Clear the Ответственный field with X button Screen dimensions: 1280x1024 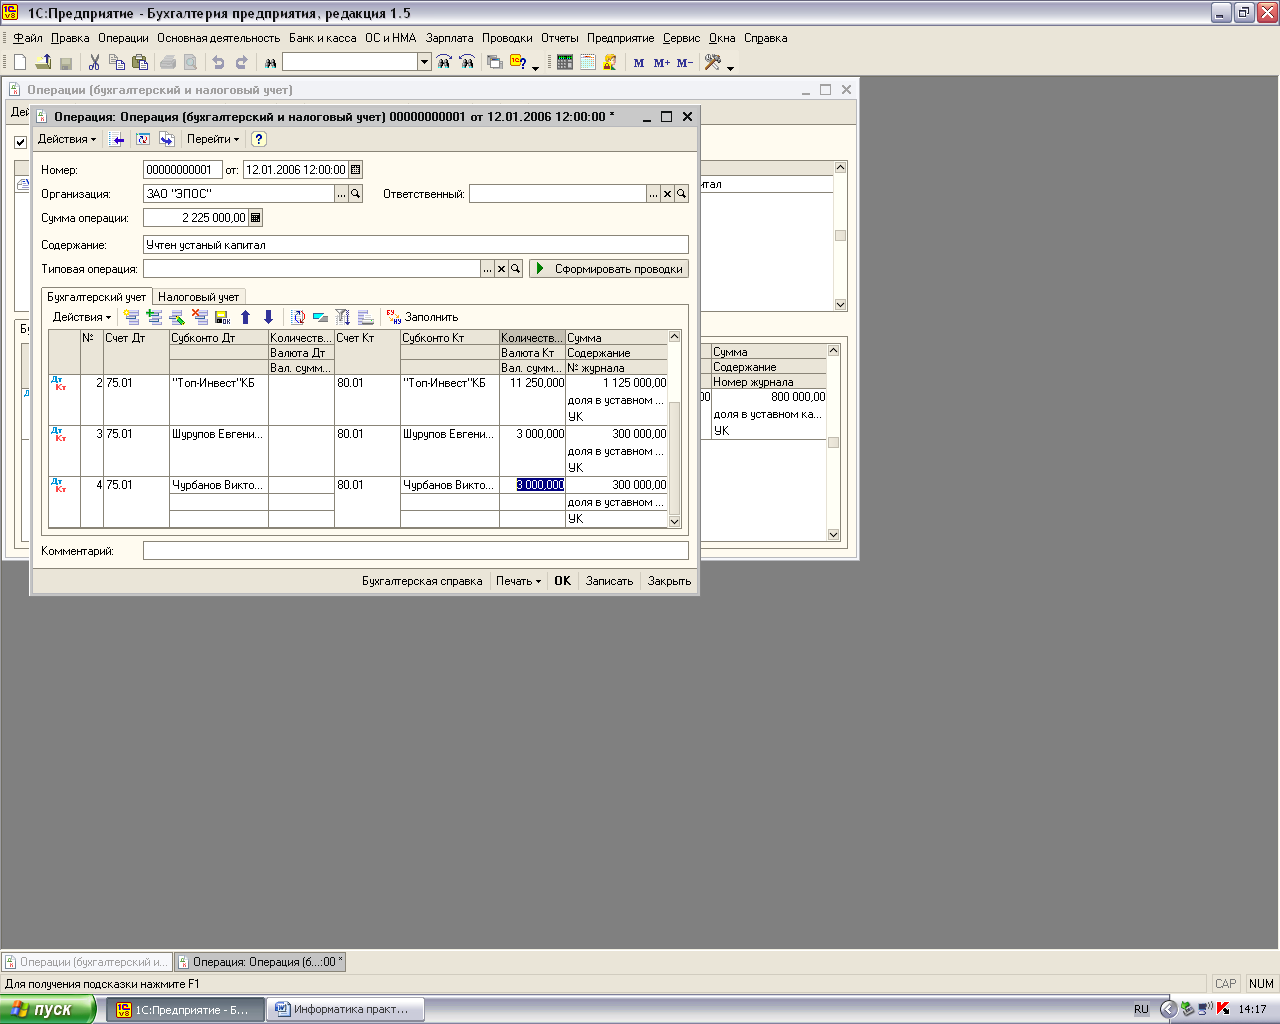click(x=668, y=194)
